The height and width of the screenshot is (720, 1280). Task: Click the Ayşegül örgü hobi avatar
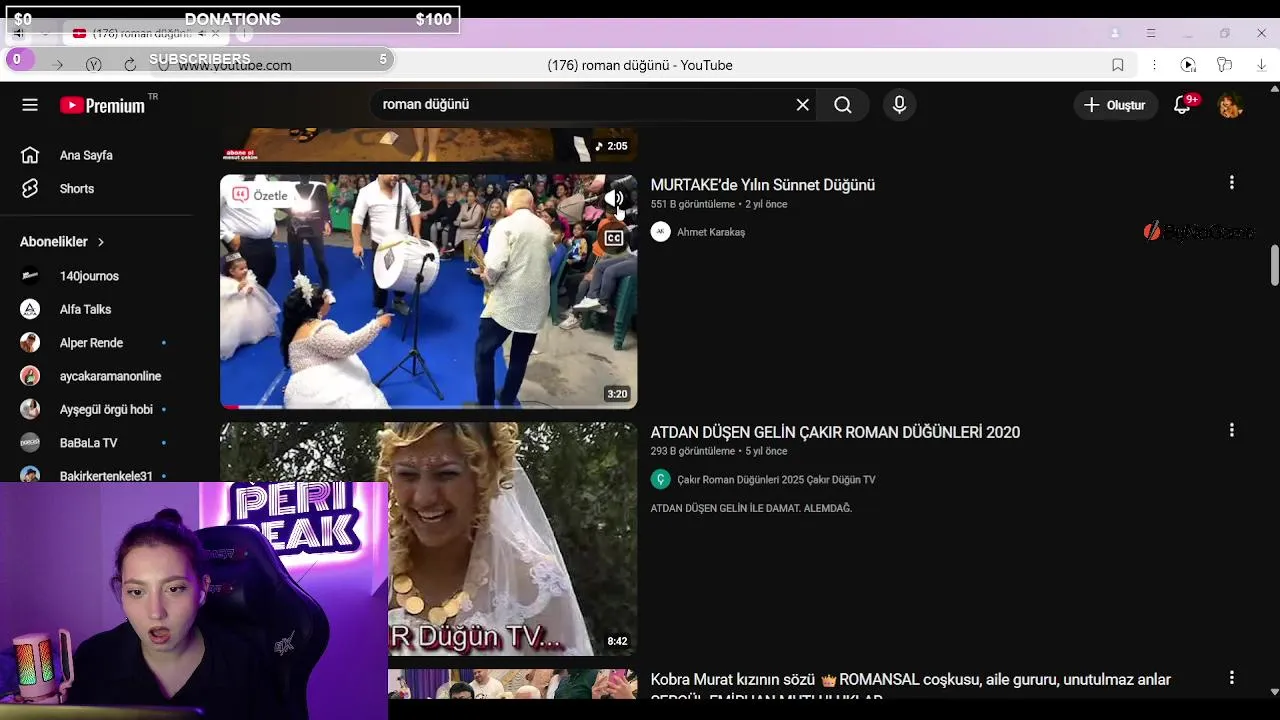point(30,409)
